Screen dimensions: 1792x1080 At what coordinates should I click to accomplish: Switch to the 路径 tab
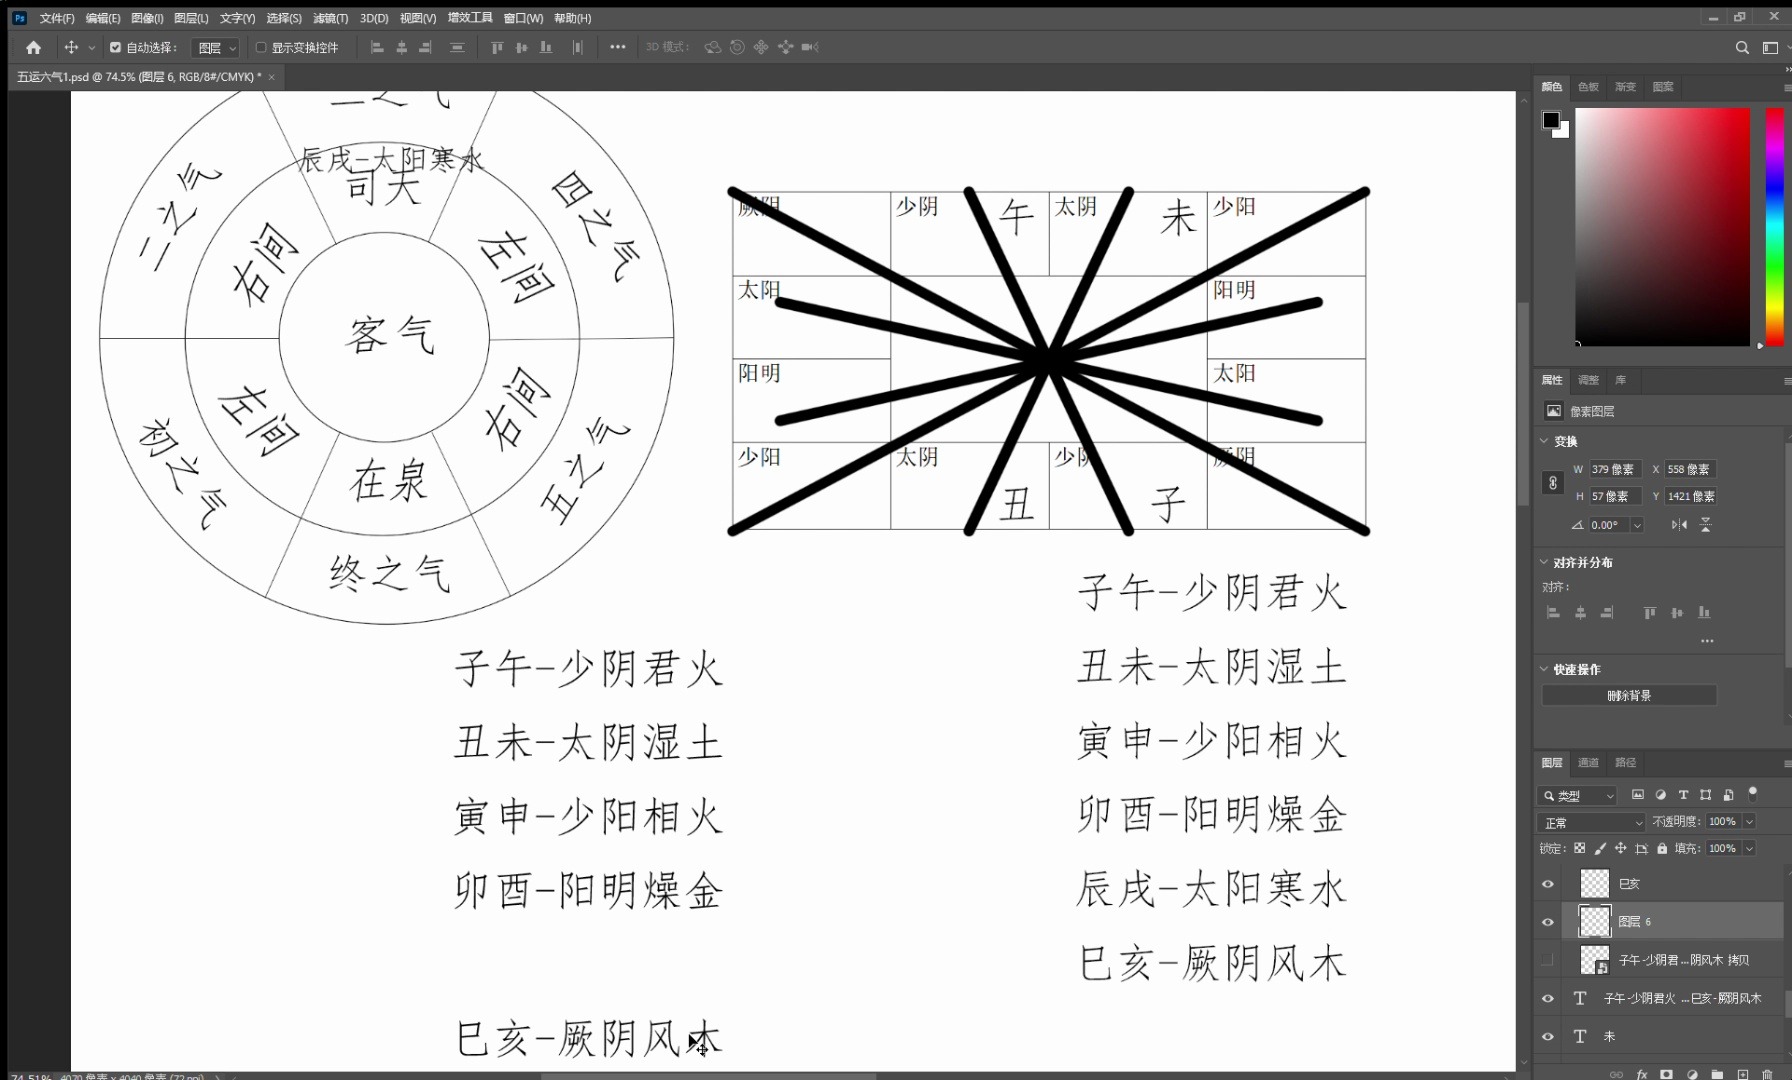[1626, 763]
